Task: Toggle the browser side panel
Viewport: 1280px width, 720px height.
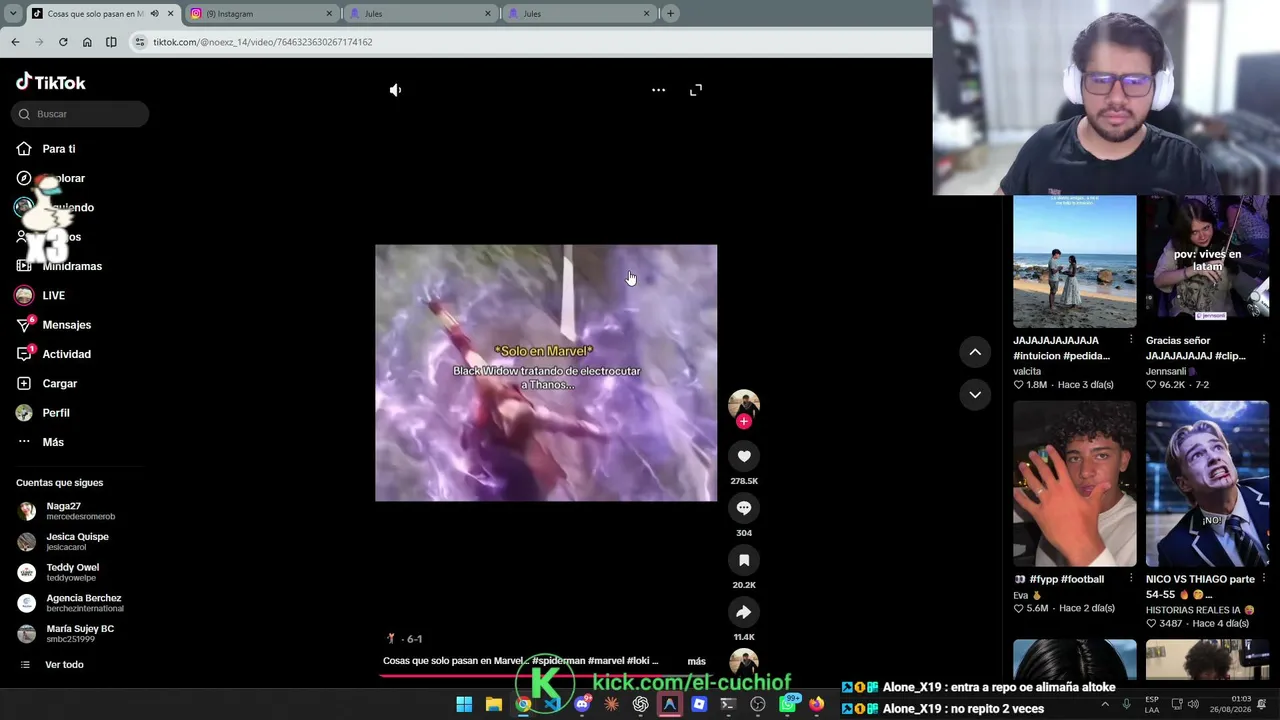Action: click(x=111, y=42)
